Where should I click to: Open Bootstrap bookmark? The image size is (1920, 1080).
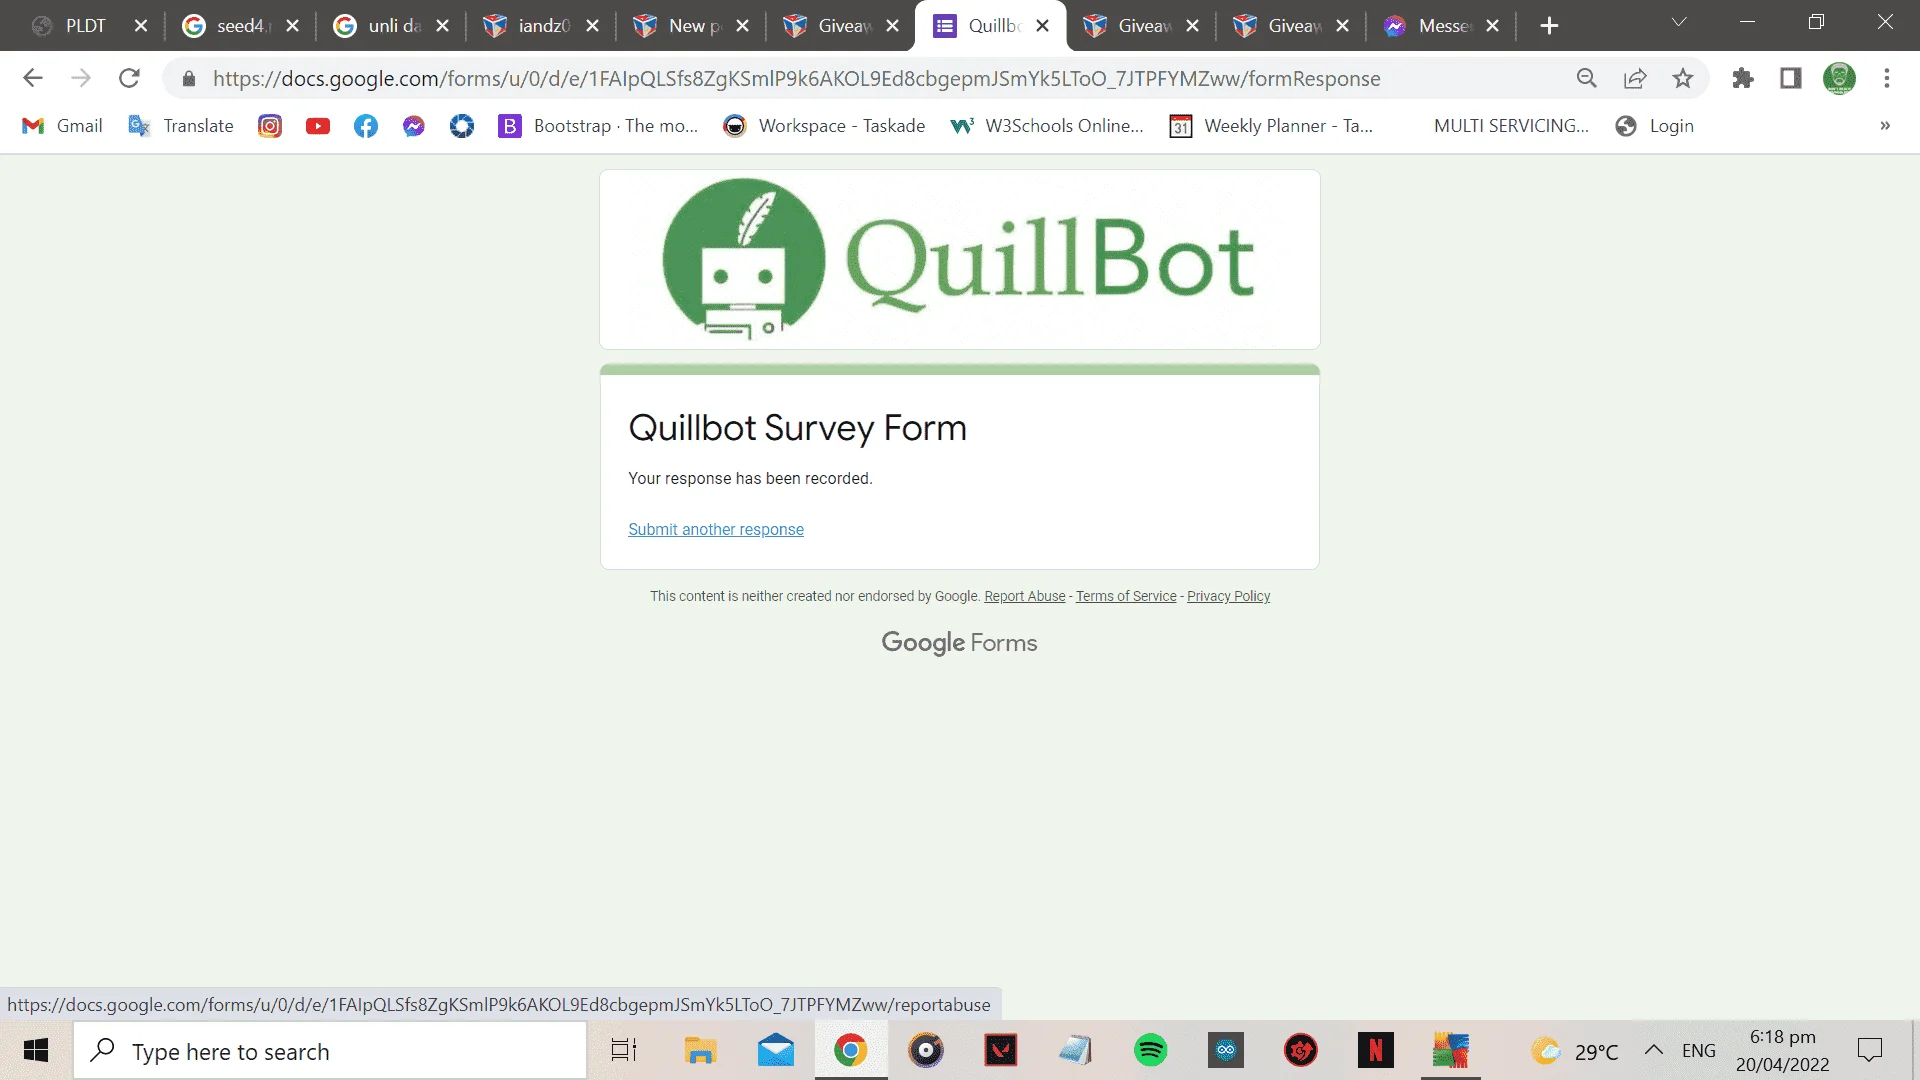click(x=598, y=126)
